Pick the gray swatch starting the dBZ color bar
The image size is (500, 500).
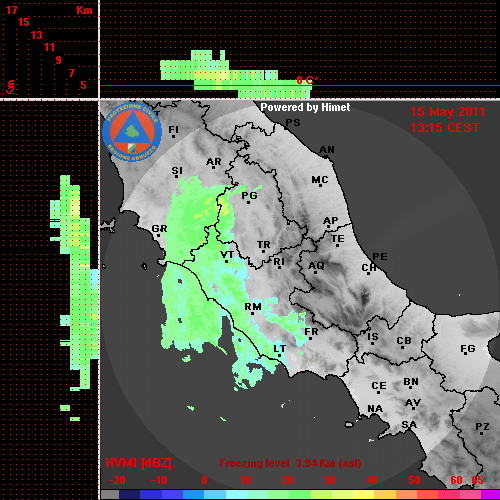click(110, 495)
